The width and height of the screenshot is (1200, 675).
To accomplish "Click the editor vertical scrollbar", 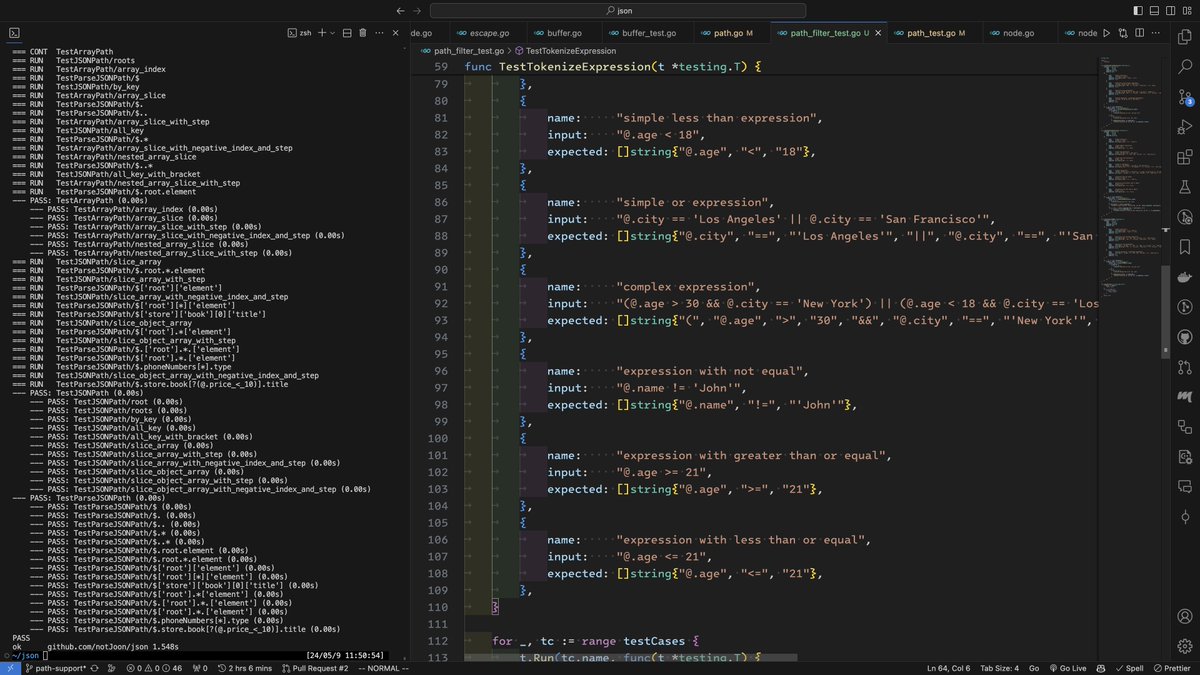I will click(x=1164, y=311).
